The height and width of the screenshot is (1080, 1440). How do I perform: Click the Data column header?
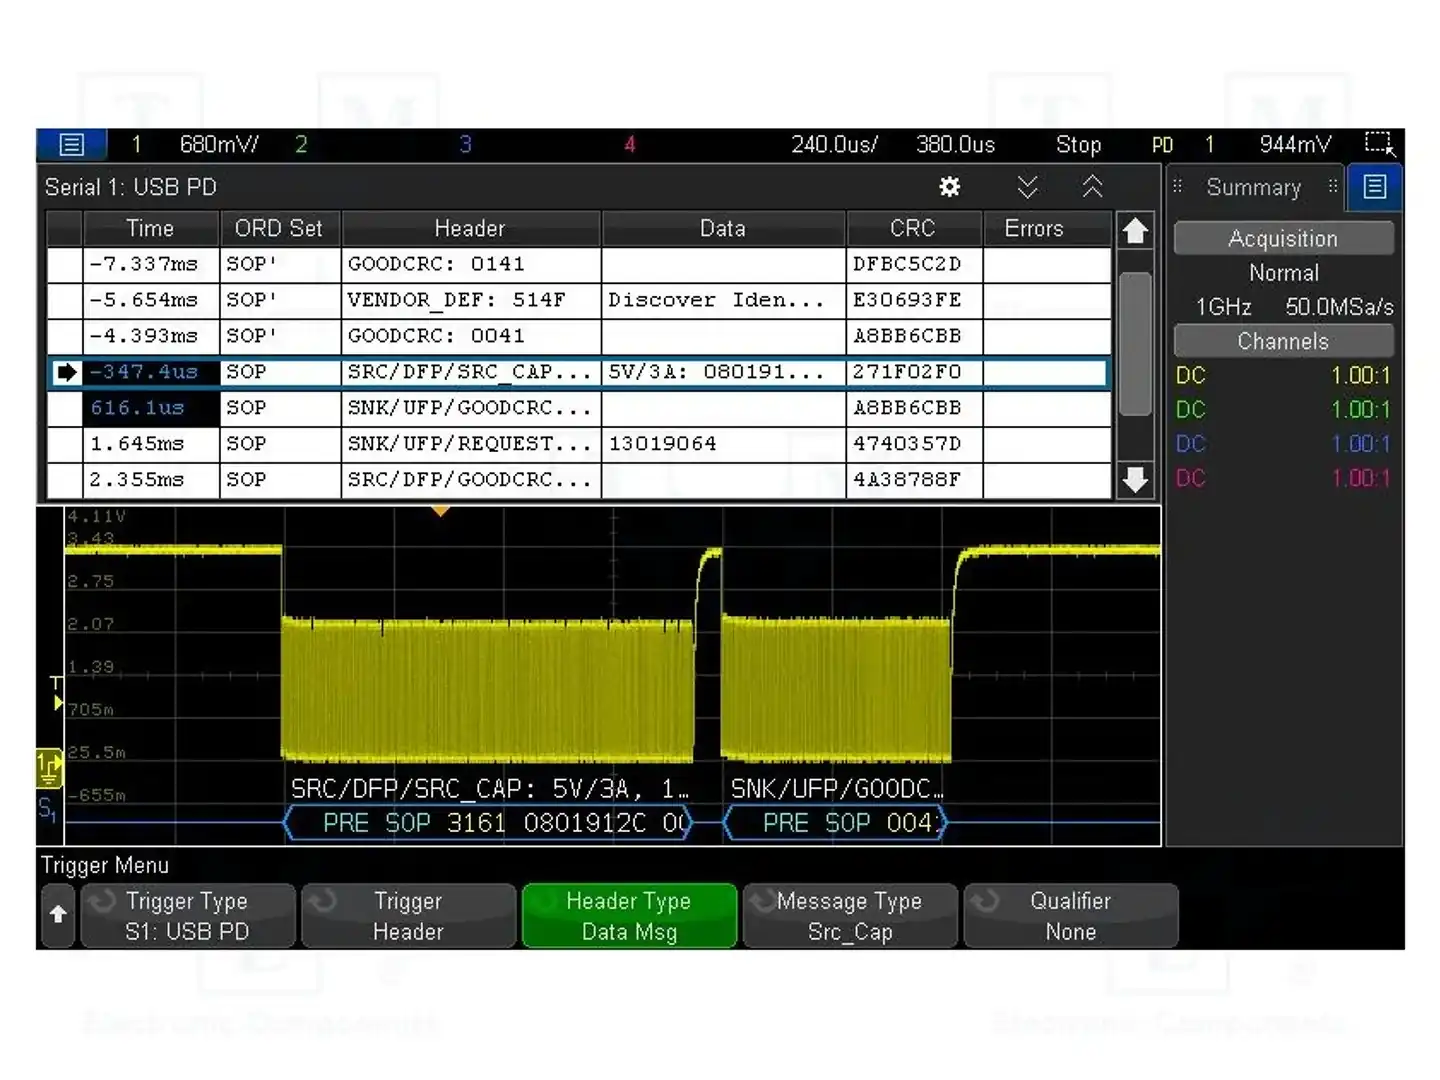point(723,229)
